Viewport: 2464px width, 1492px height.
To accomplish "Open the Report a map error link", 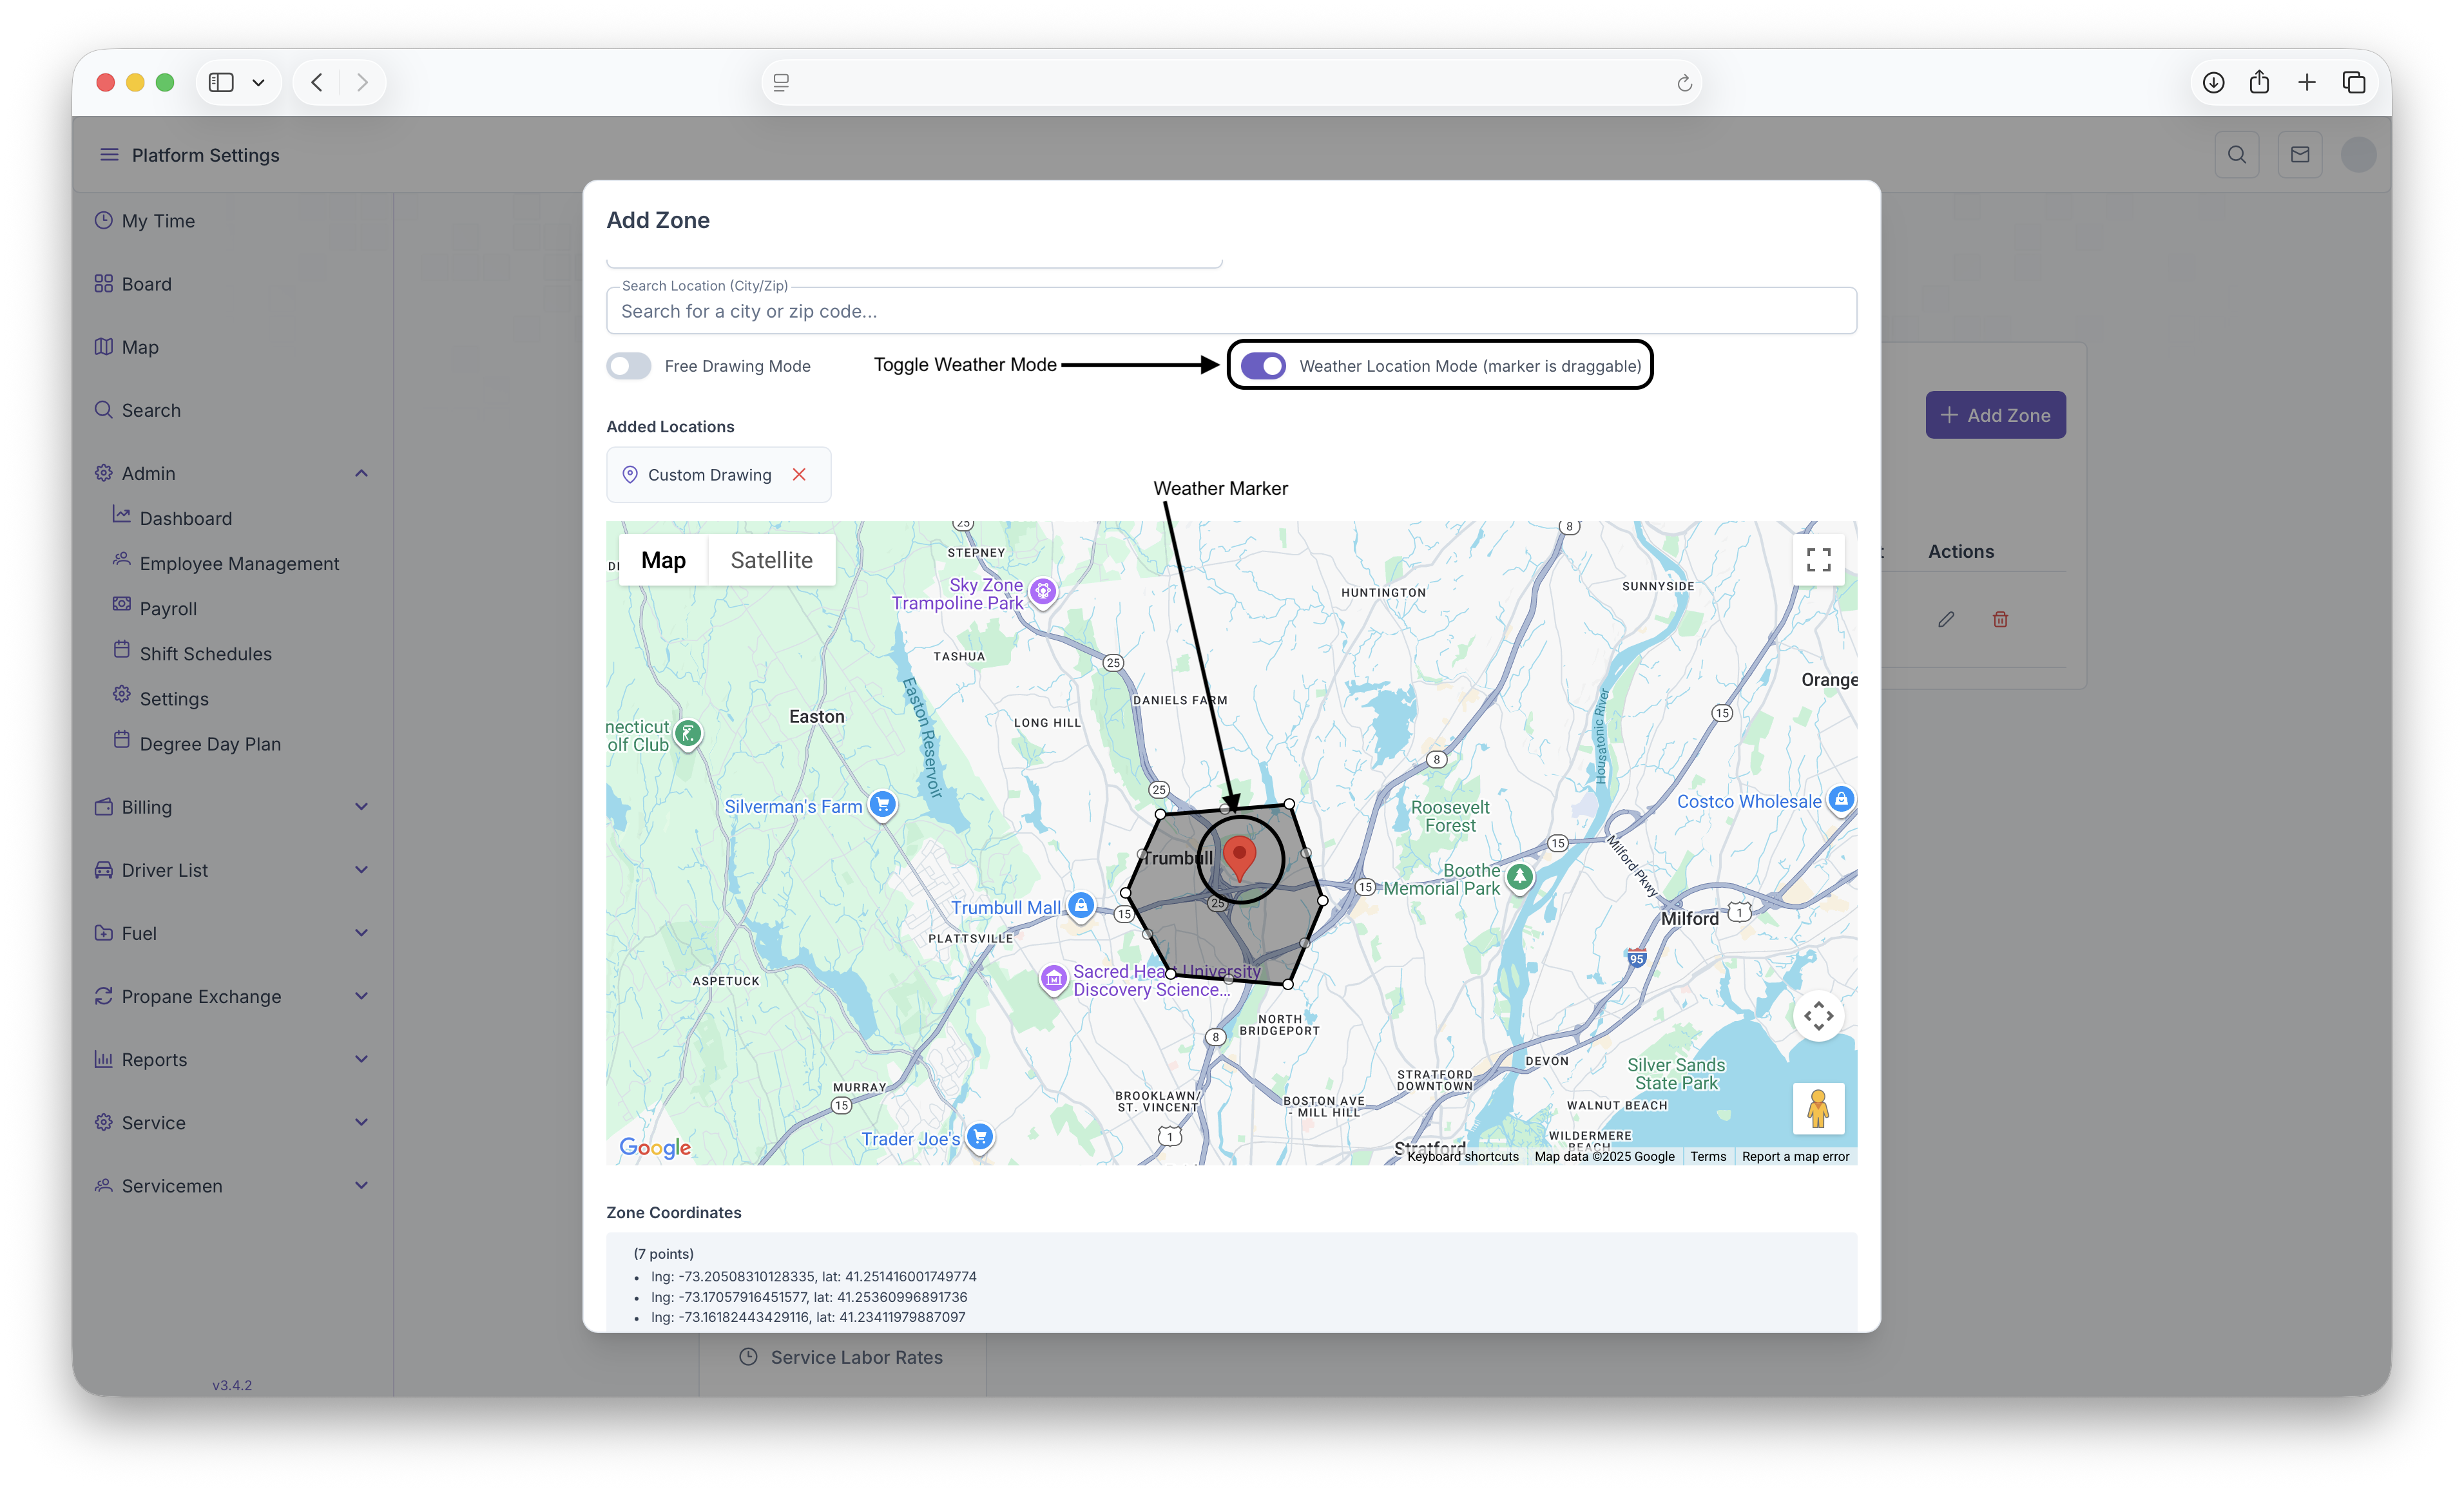I will point(1795,1157).
